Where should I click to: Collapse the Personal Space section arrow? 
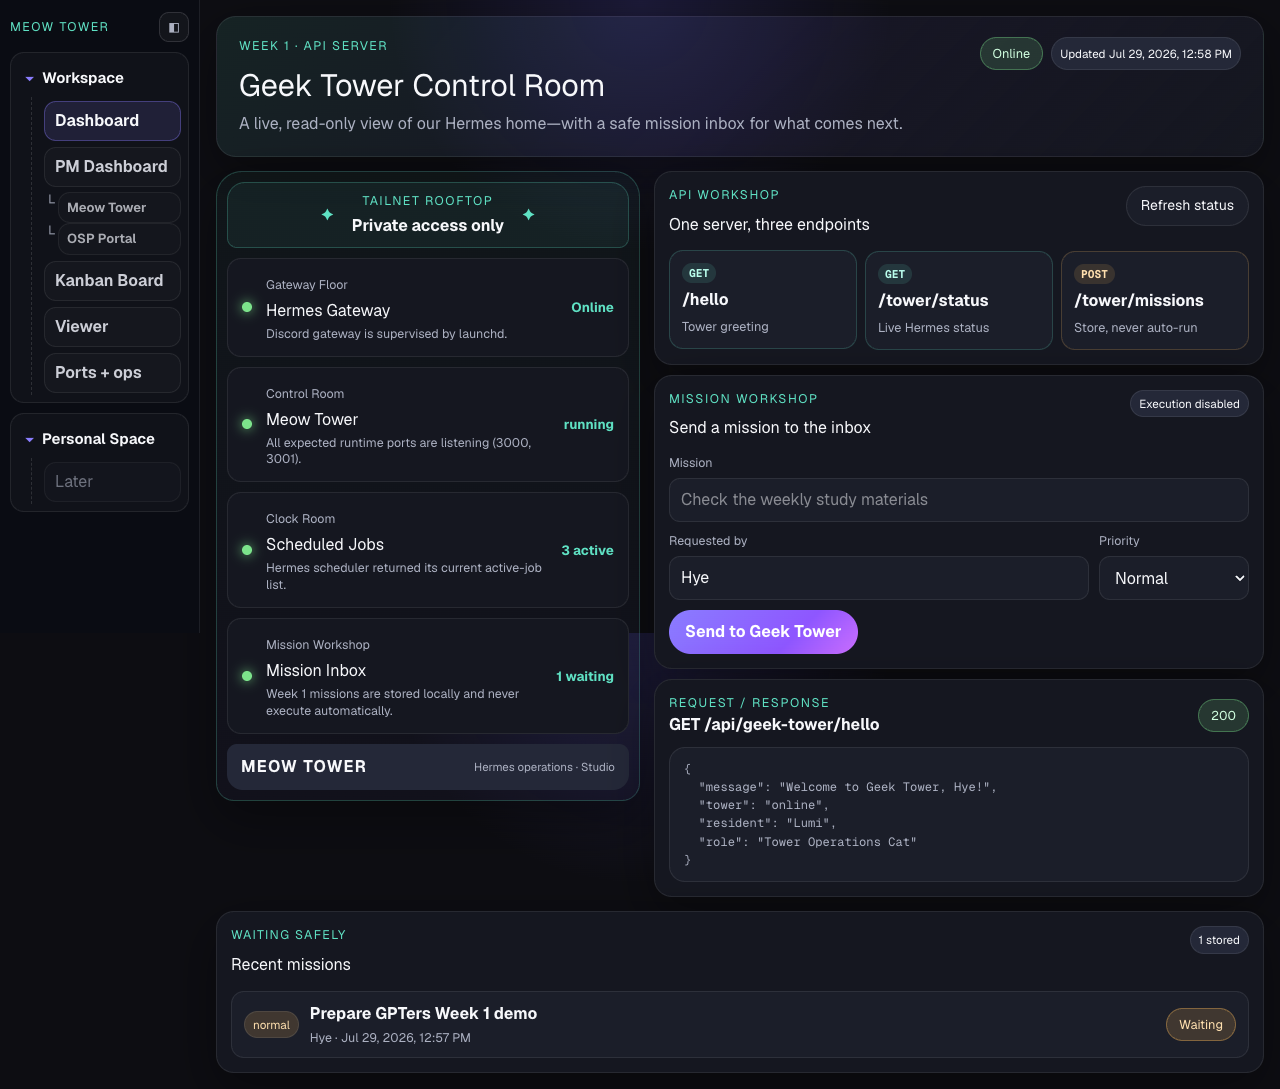coord(30,439)
